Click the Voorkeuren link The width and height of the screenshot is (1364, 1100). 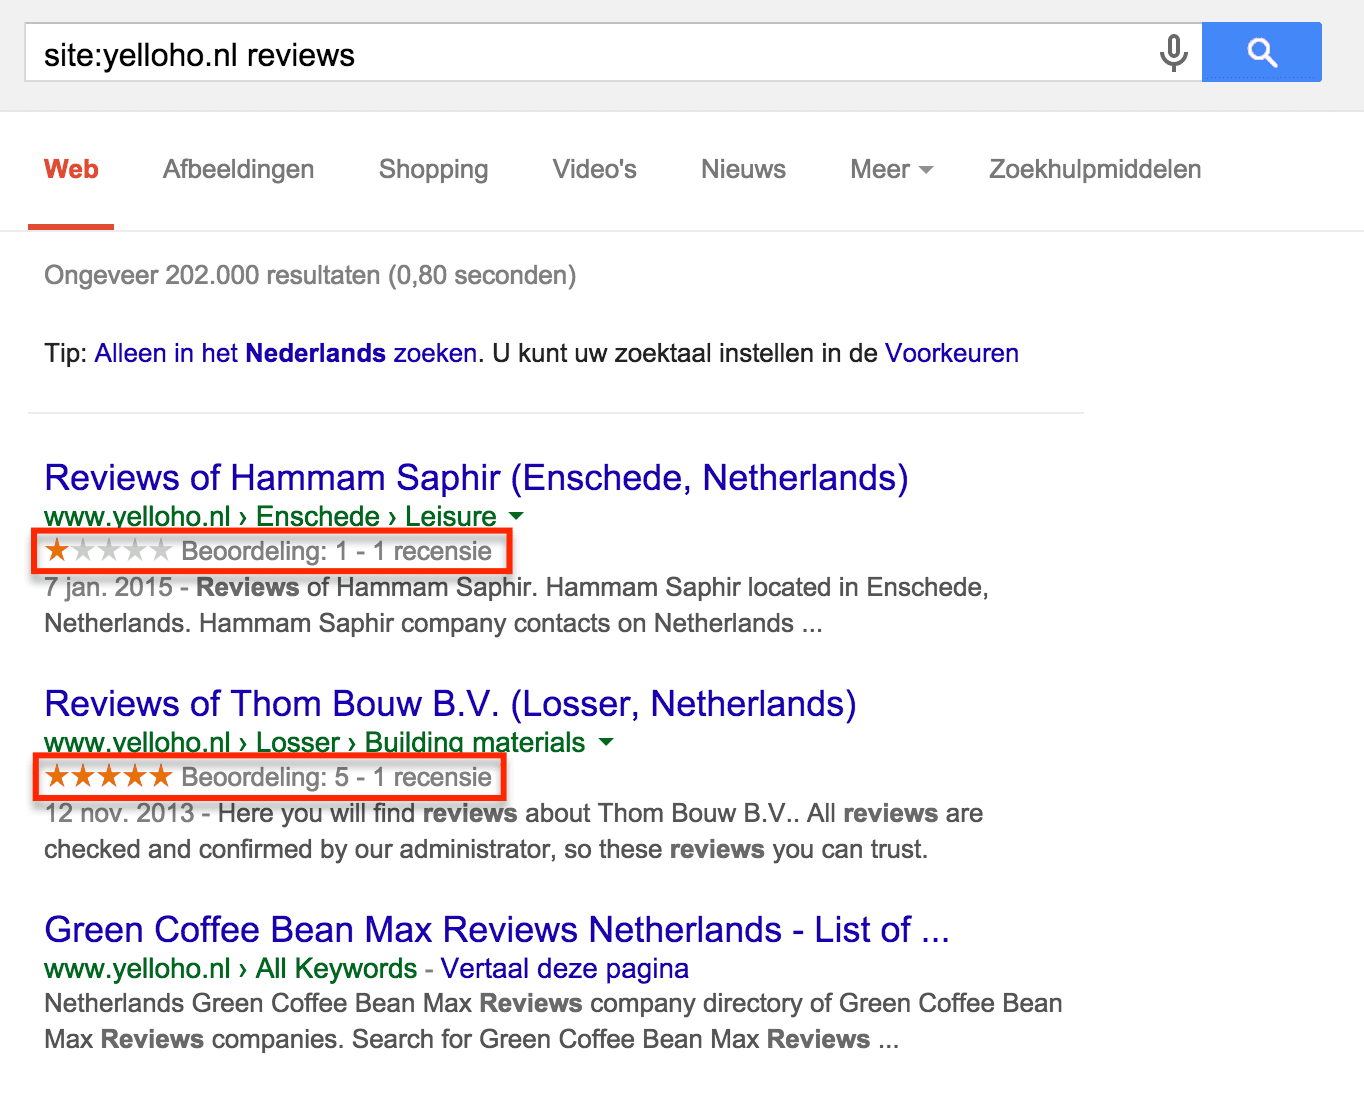[x=951, y=353]
